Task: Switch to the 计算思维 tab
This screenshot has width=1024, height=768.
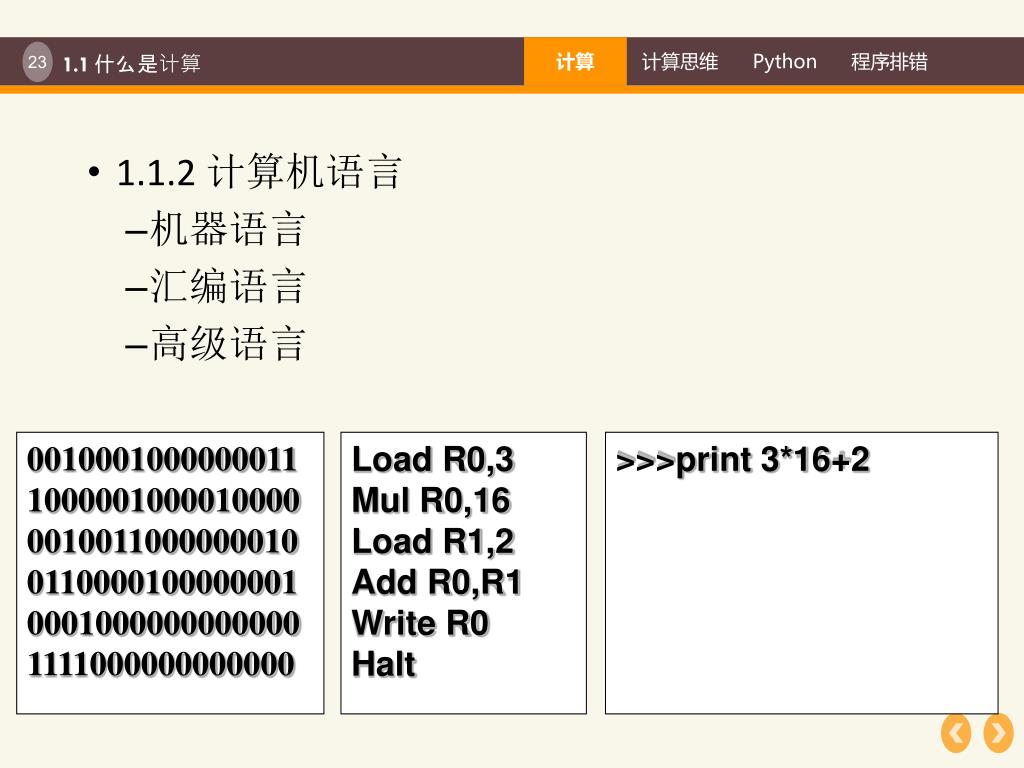Action: (x=680, y=62)
